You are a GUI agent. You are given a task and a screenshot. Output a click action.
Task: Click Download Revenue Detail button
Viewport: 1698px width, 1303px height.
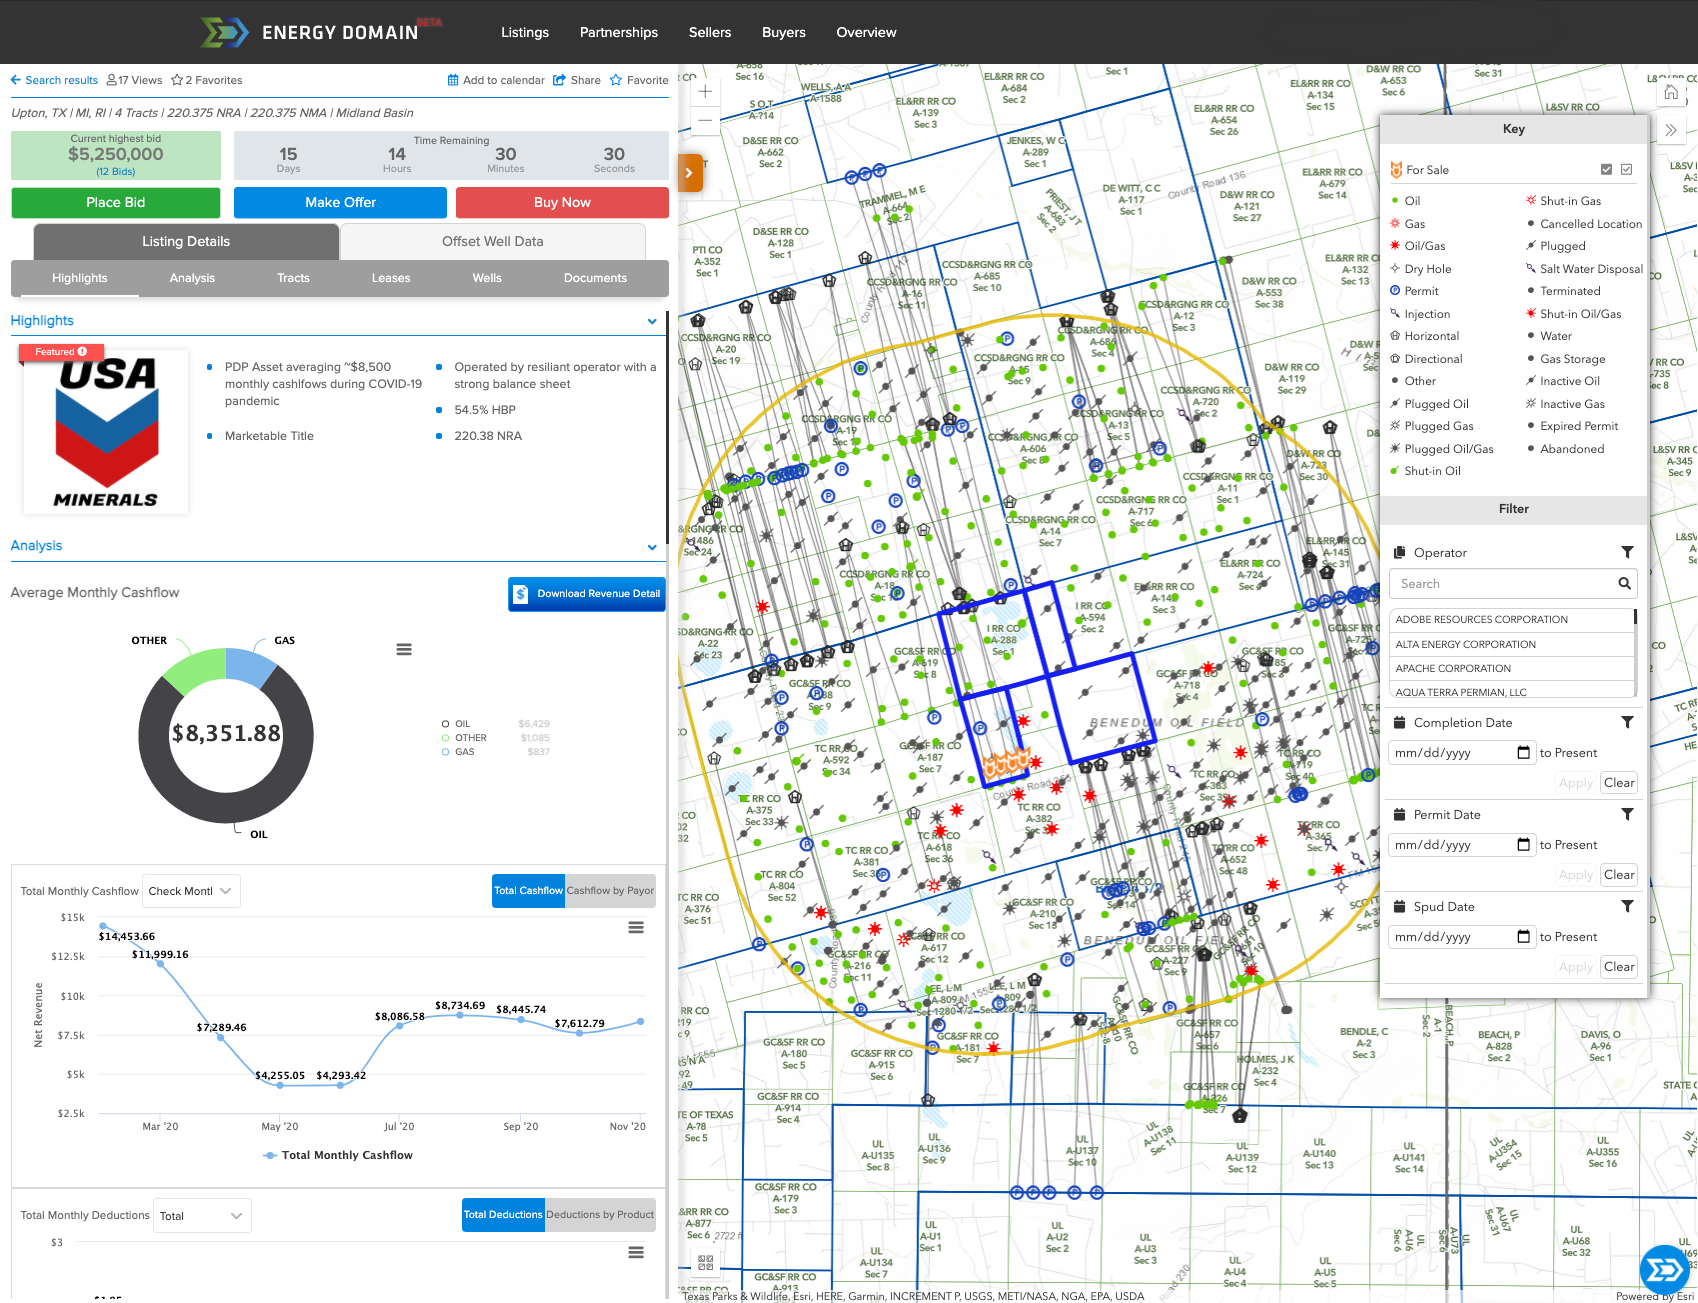pos(587,594)
